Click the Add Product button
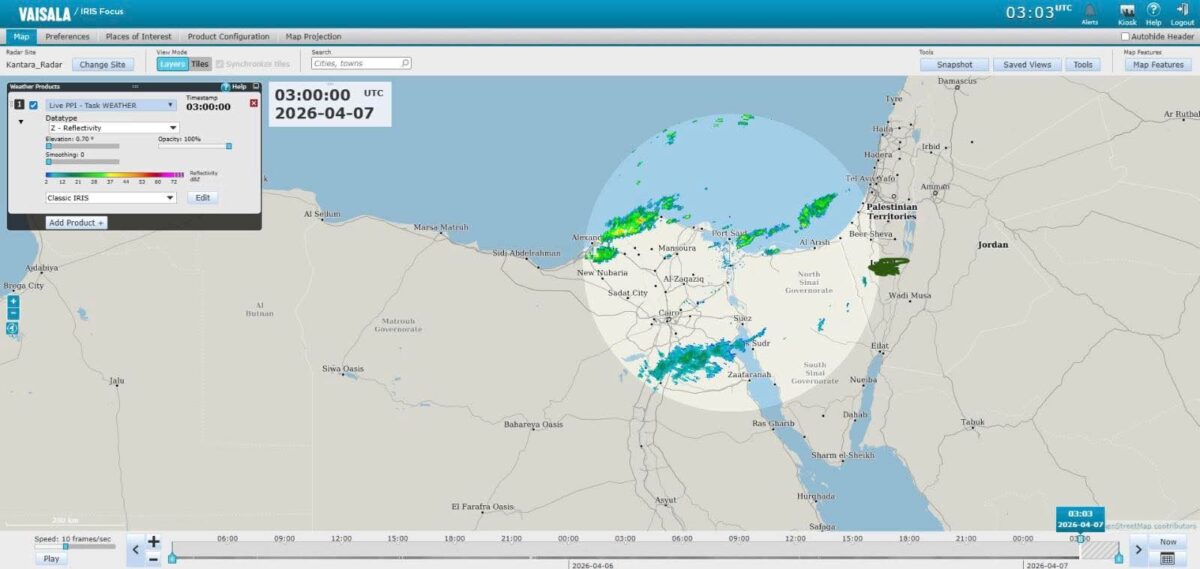1200x569 pixels. [76, 222]
